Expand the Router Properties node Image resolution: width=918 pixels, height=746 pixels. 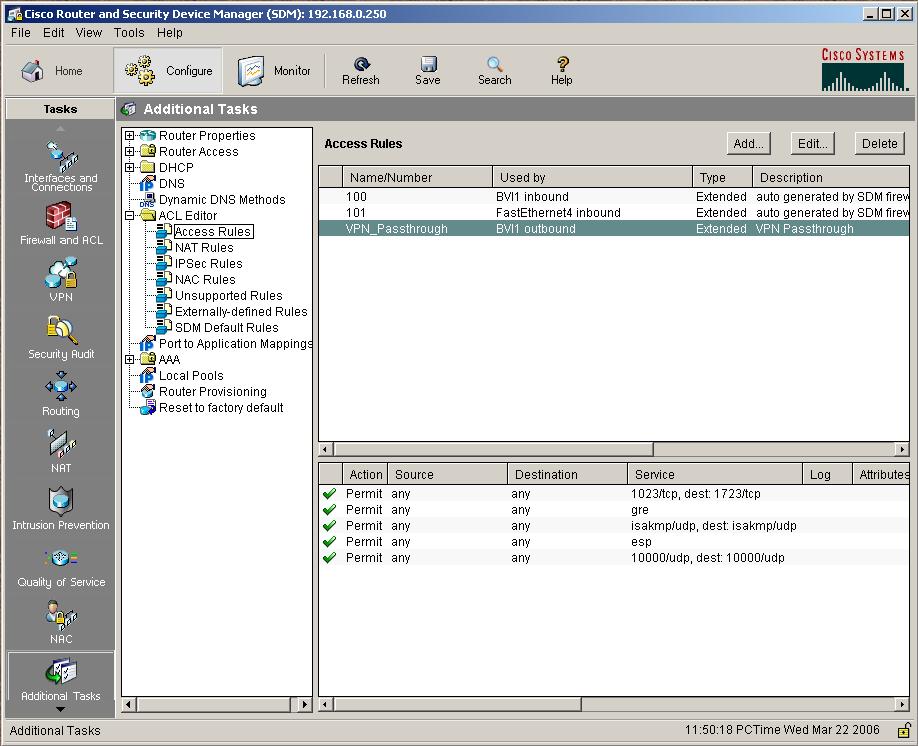130,135
